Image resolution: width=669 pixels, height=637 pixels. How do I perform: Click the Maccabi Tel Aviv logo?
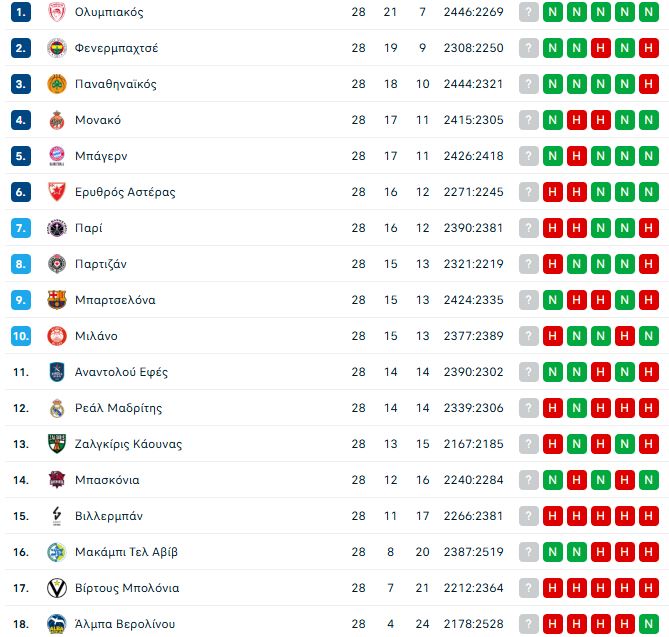click(x=56, y=552)
